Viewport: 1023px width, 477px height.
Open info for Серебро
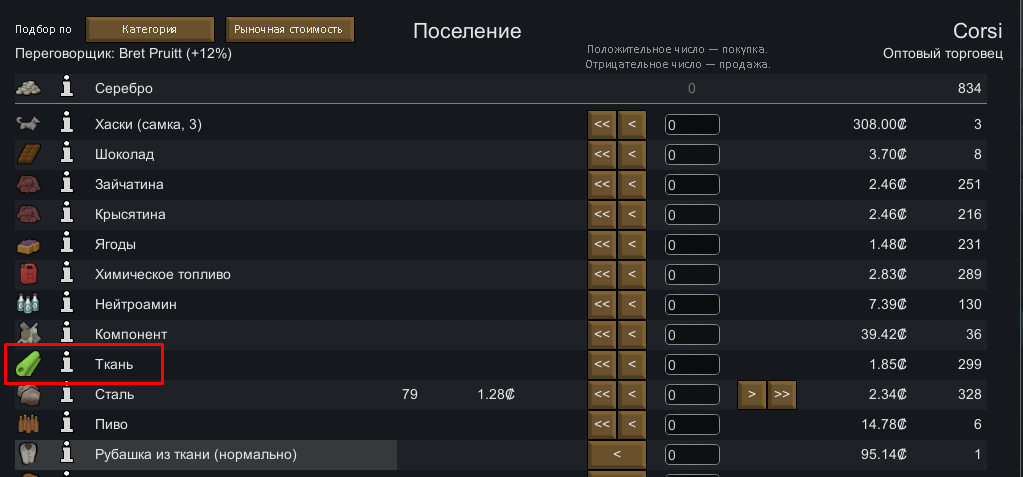[68, 88]
